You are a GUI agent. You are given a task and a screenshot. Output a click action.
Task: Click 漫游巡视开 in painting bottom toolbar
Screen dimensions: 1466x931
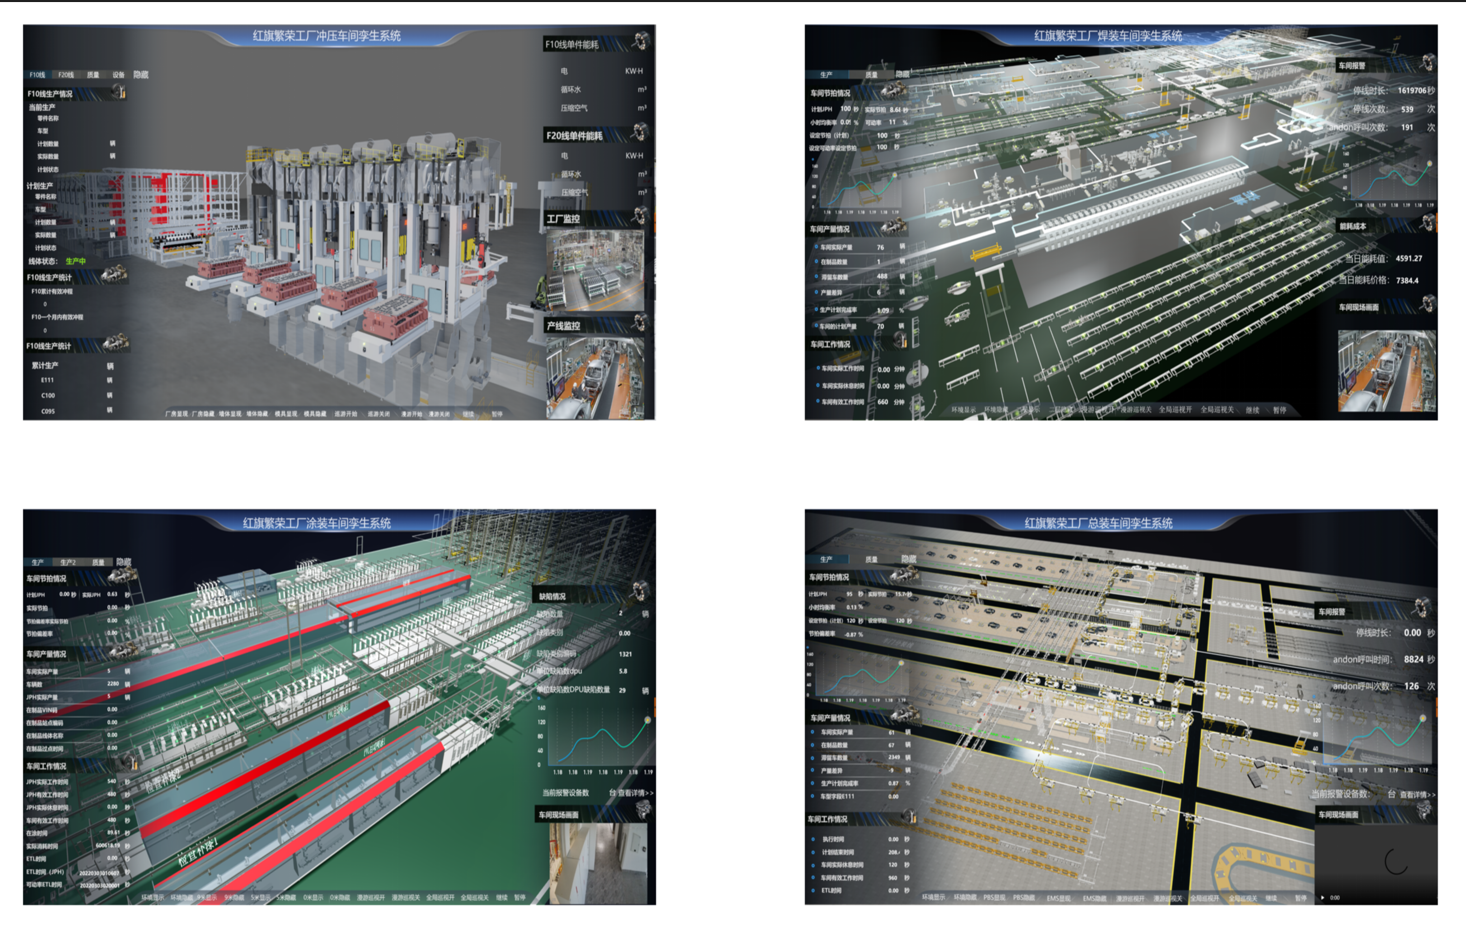pos(370,897)
